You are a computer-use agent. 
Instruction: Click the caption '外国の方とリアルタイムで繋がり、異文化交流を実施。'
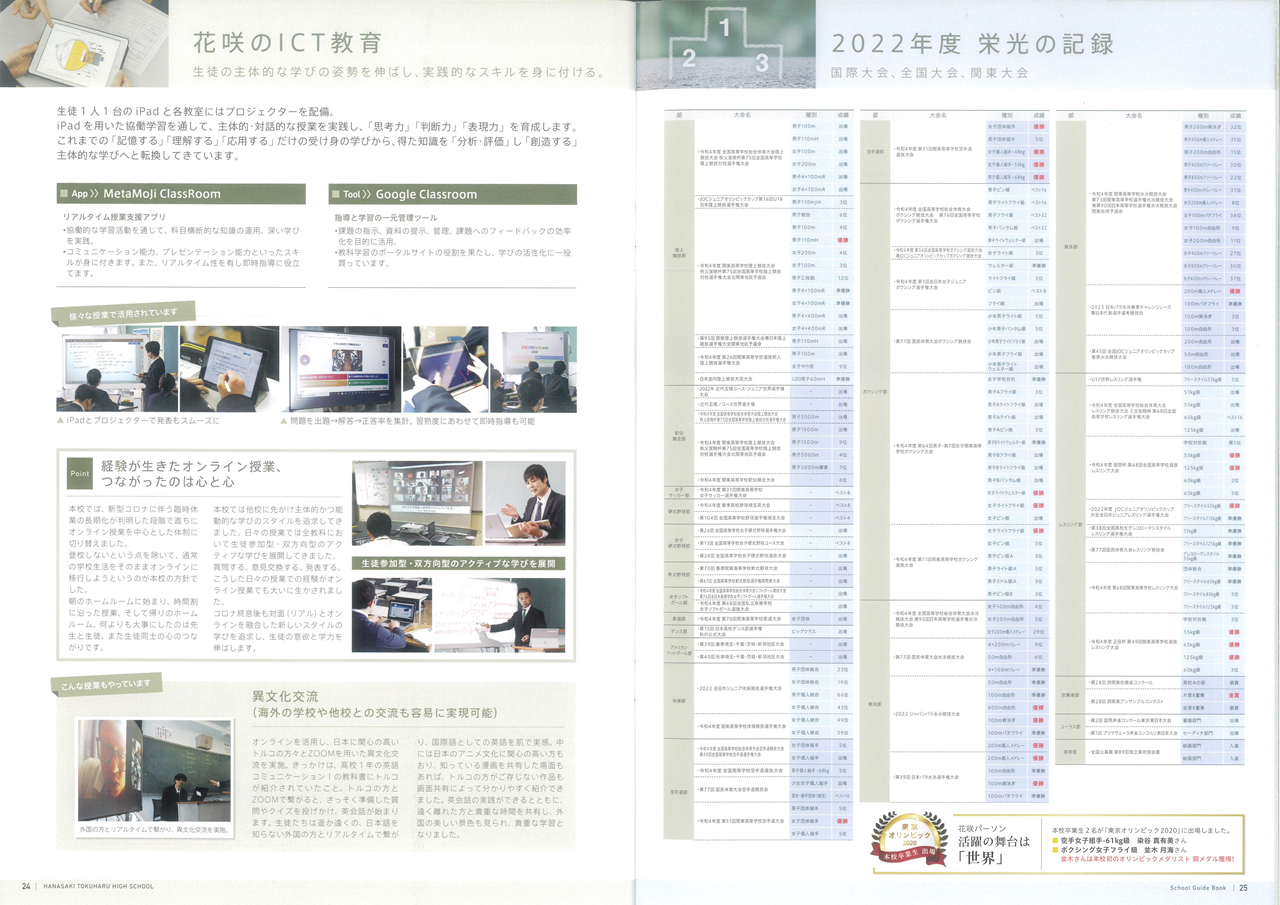[154, 830]
